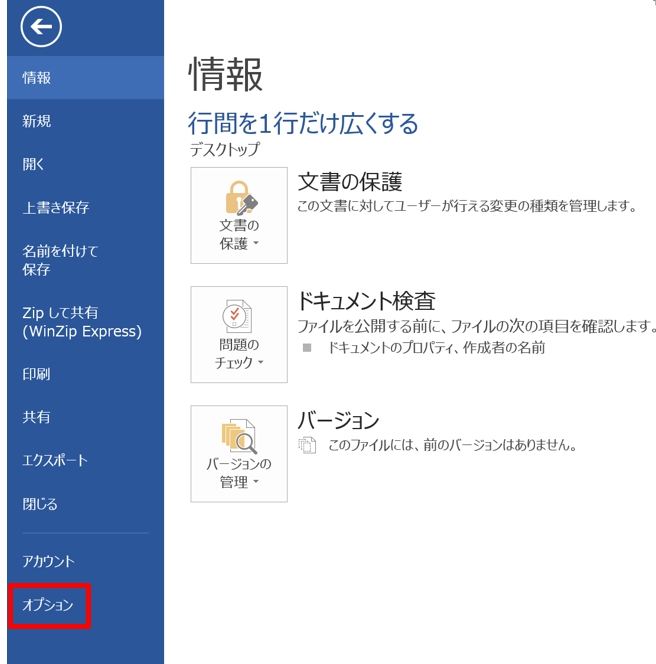Click the ドキュメント検査 heading

tap(366, 301)
